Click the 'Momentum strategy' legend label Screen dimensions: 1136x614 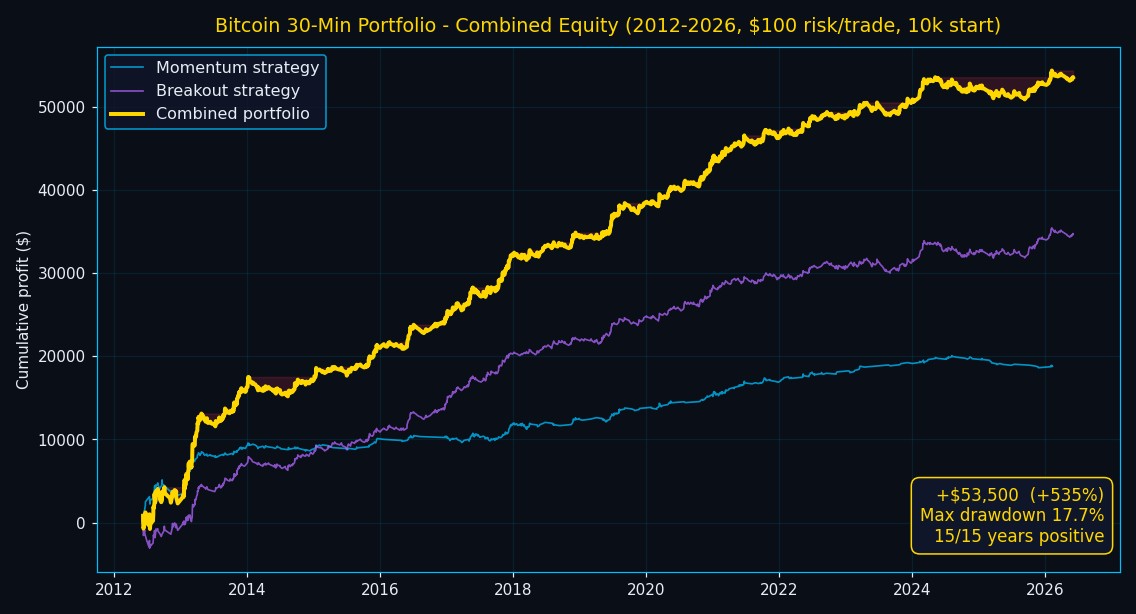(238, 67)
